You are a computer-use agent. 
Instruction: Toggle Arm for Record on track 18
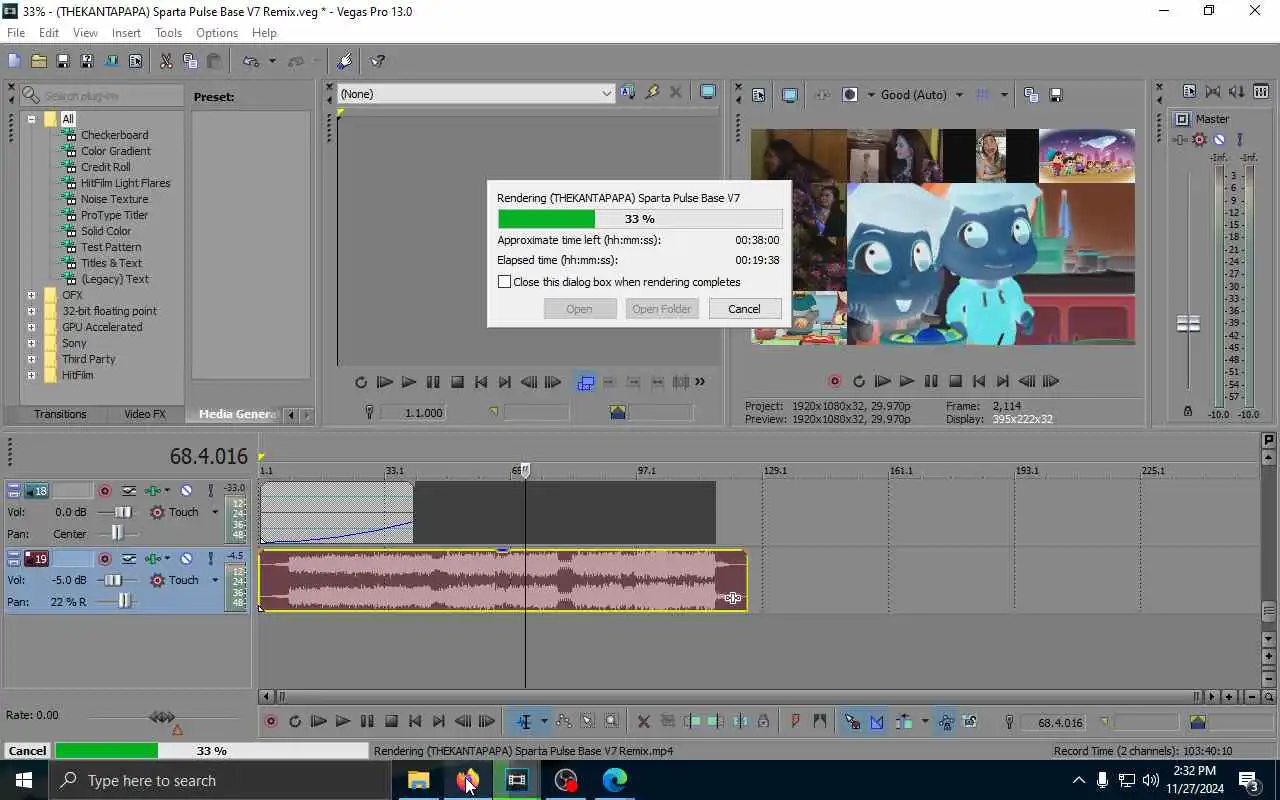tap(104, 491)
